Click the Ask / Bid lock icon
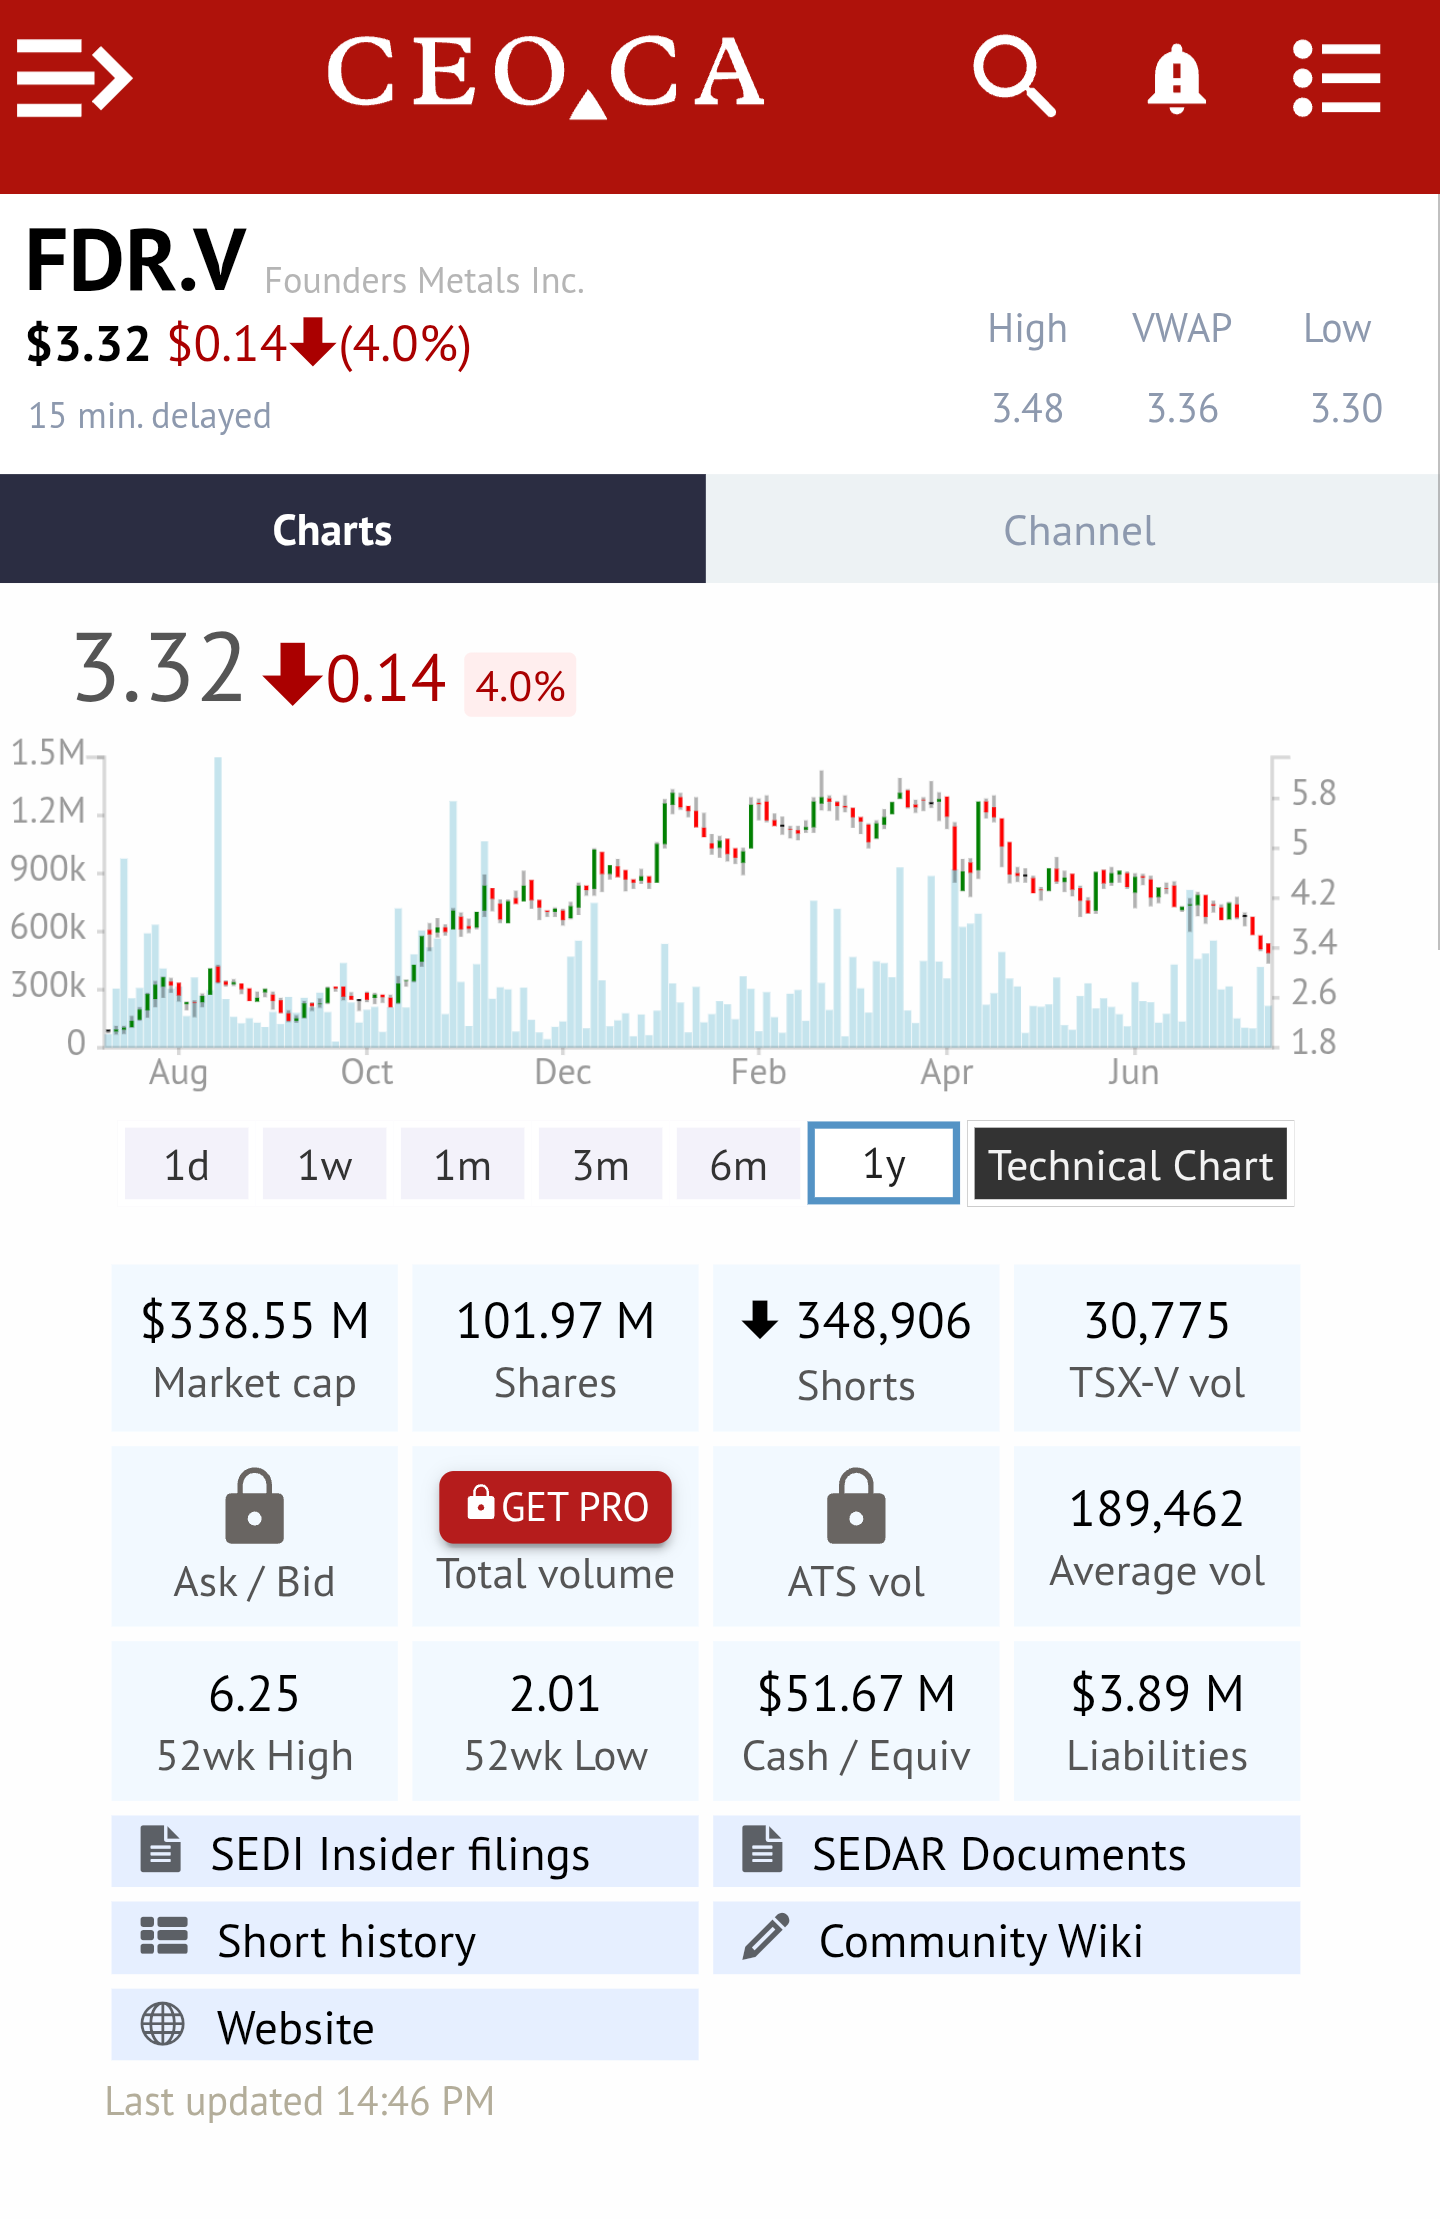This screenshot has width=1440, height=2219. (x=254, y=1506)
